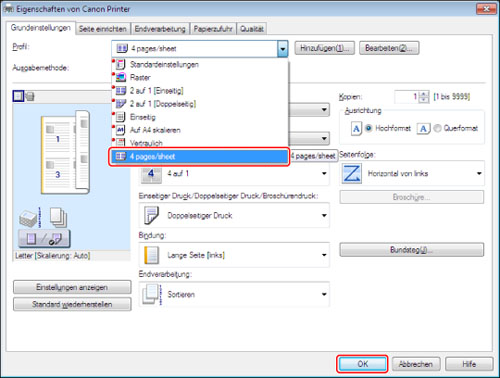This screenshot has width=500, height=378.
Task: Open the Qualität tab
Action: [252, 29]
